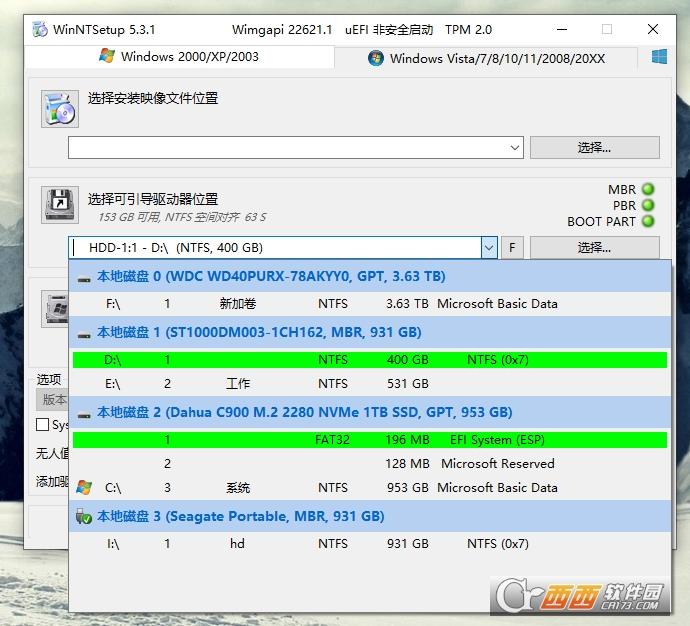
Task: Click the installation drive icon behind dropdown
Action: point(55,309)
